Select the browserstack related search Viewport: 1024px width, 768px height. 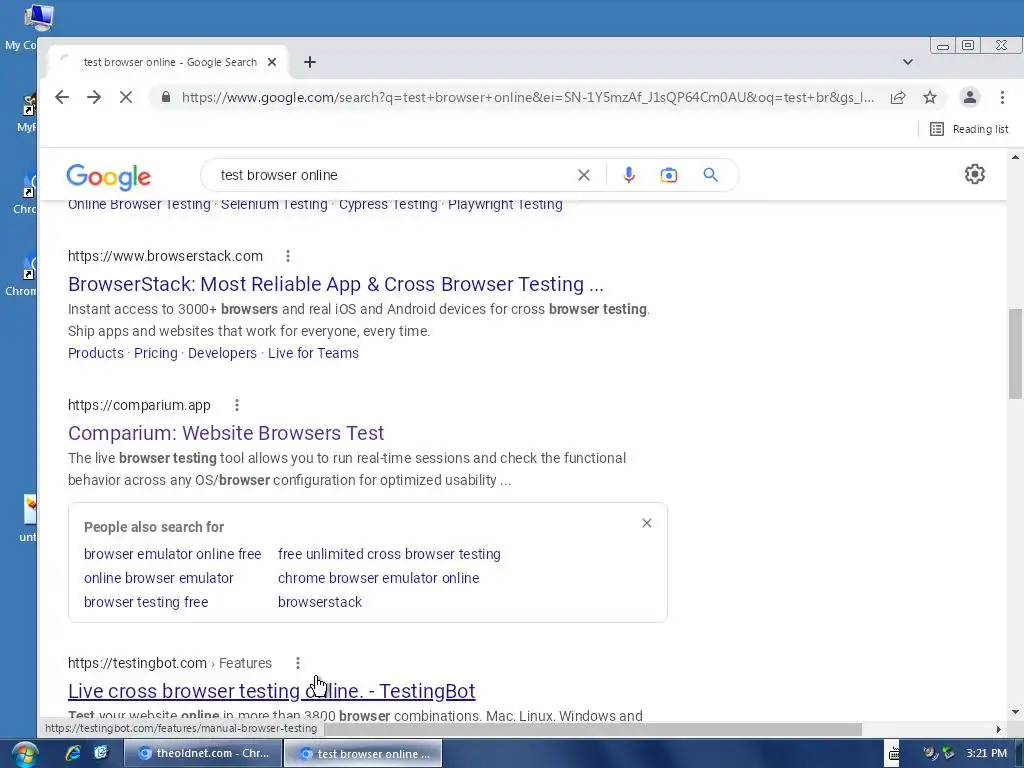(320, 602)
